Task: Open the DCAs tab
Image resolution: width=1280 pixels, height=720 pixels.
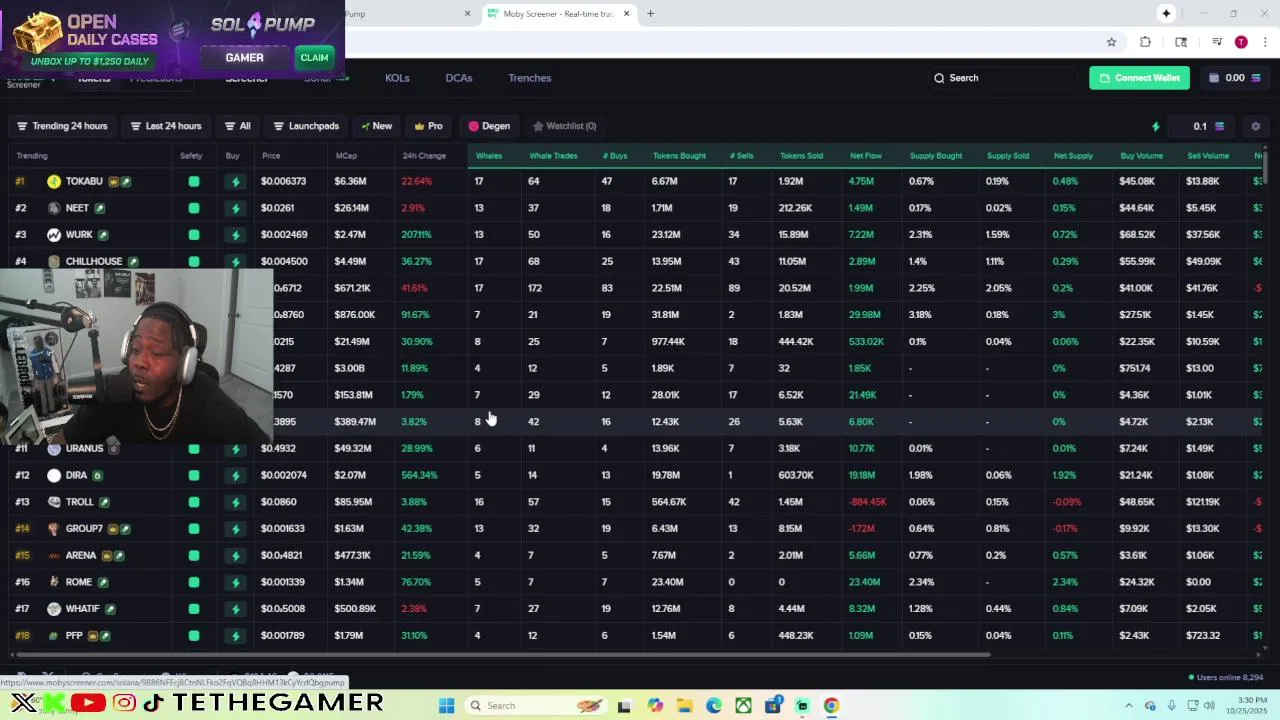Action: pos(459,78)
